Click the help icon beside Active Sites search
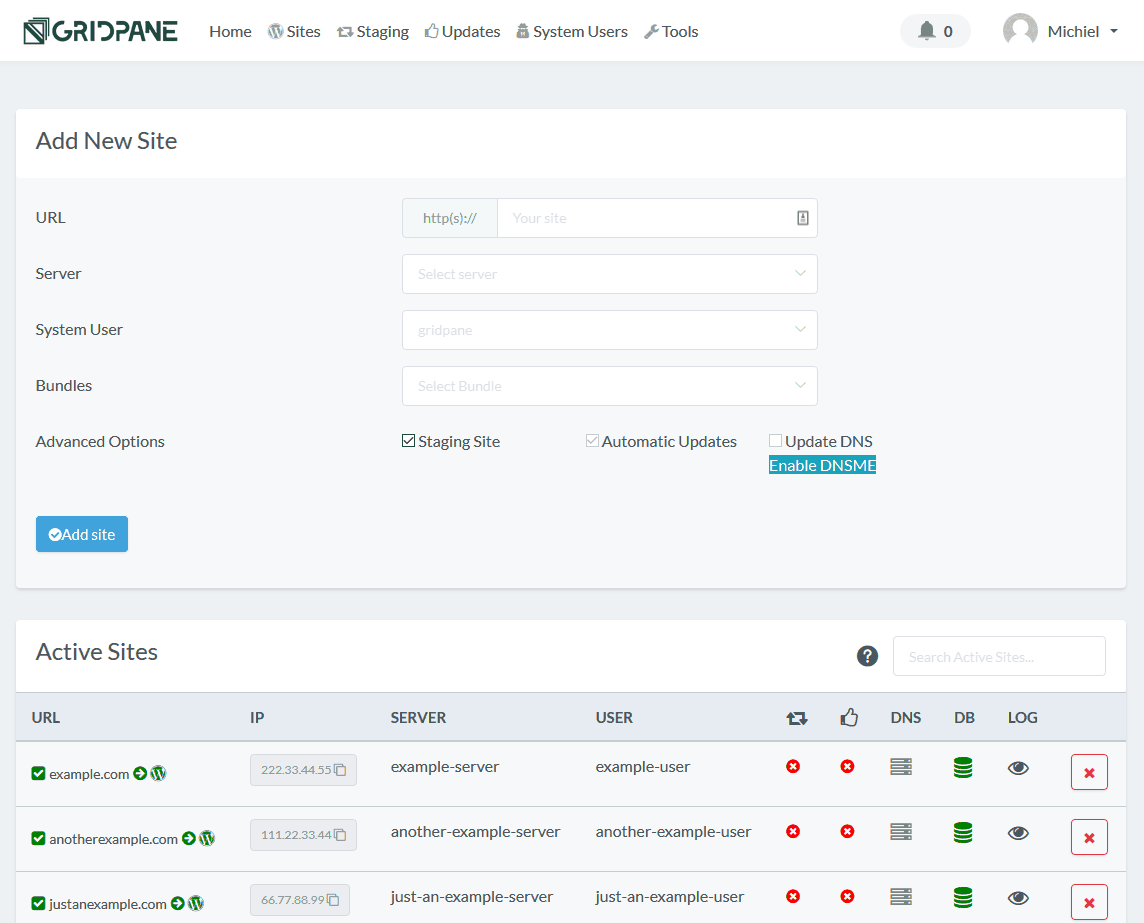 click(x=866, y=656)
